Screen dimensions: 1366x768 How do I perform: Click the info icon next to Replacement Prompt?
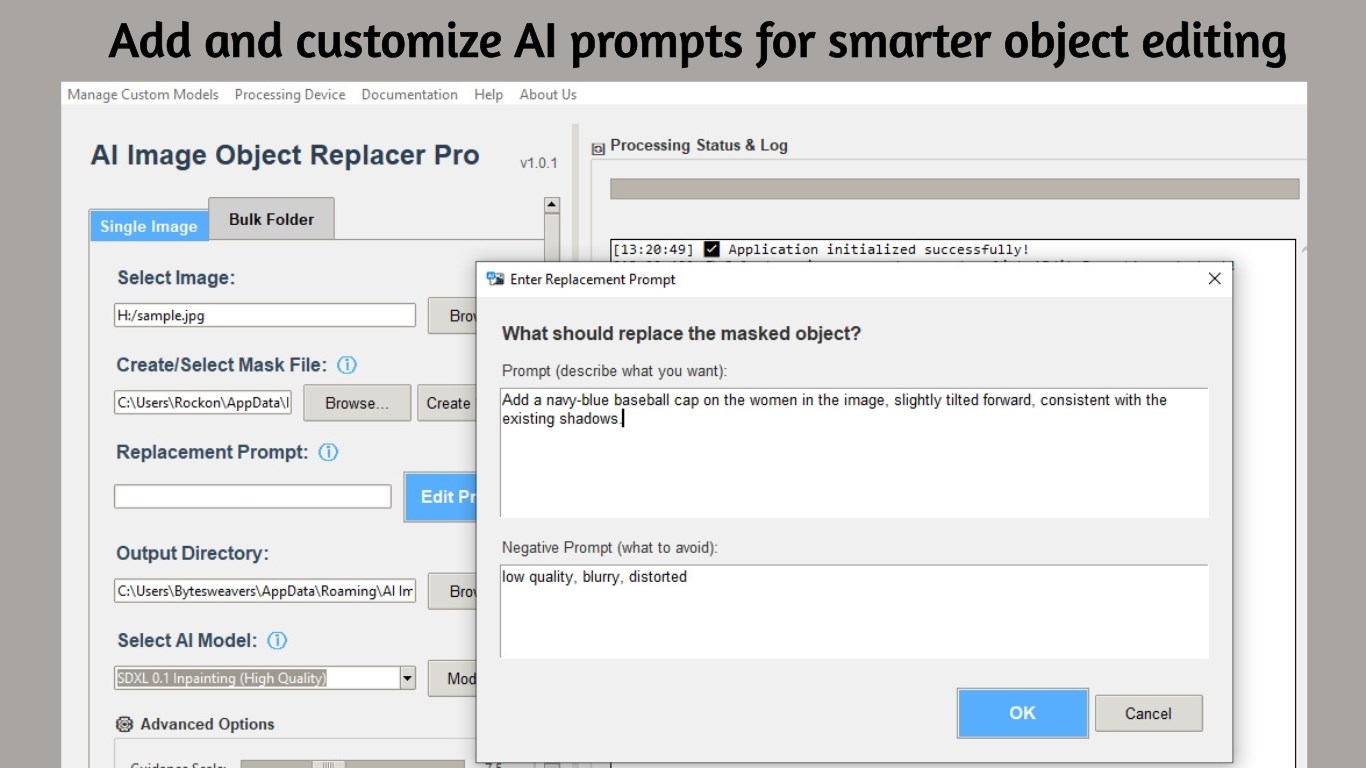click(327, 452)
